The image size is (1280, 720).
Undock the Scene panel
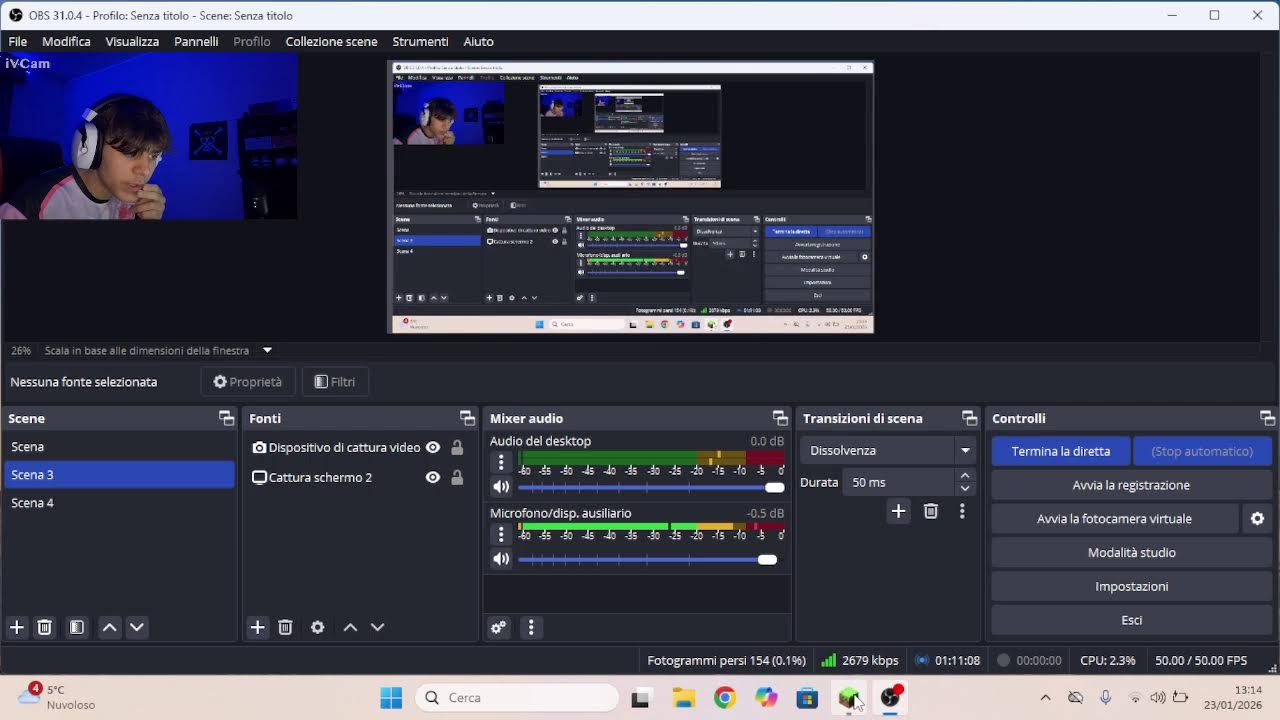(x=226, y=418)
